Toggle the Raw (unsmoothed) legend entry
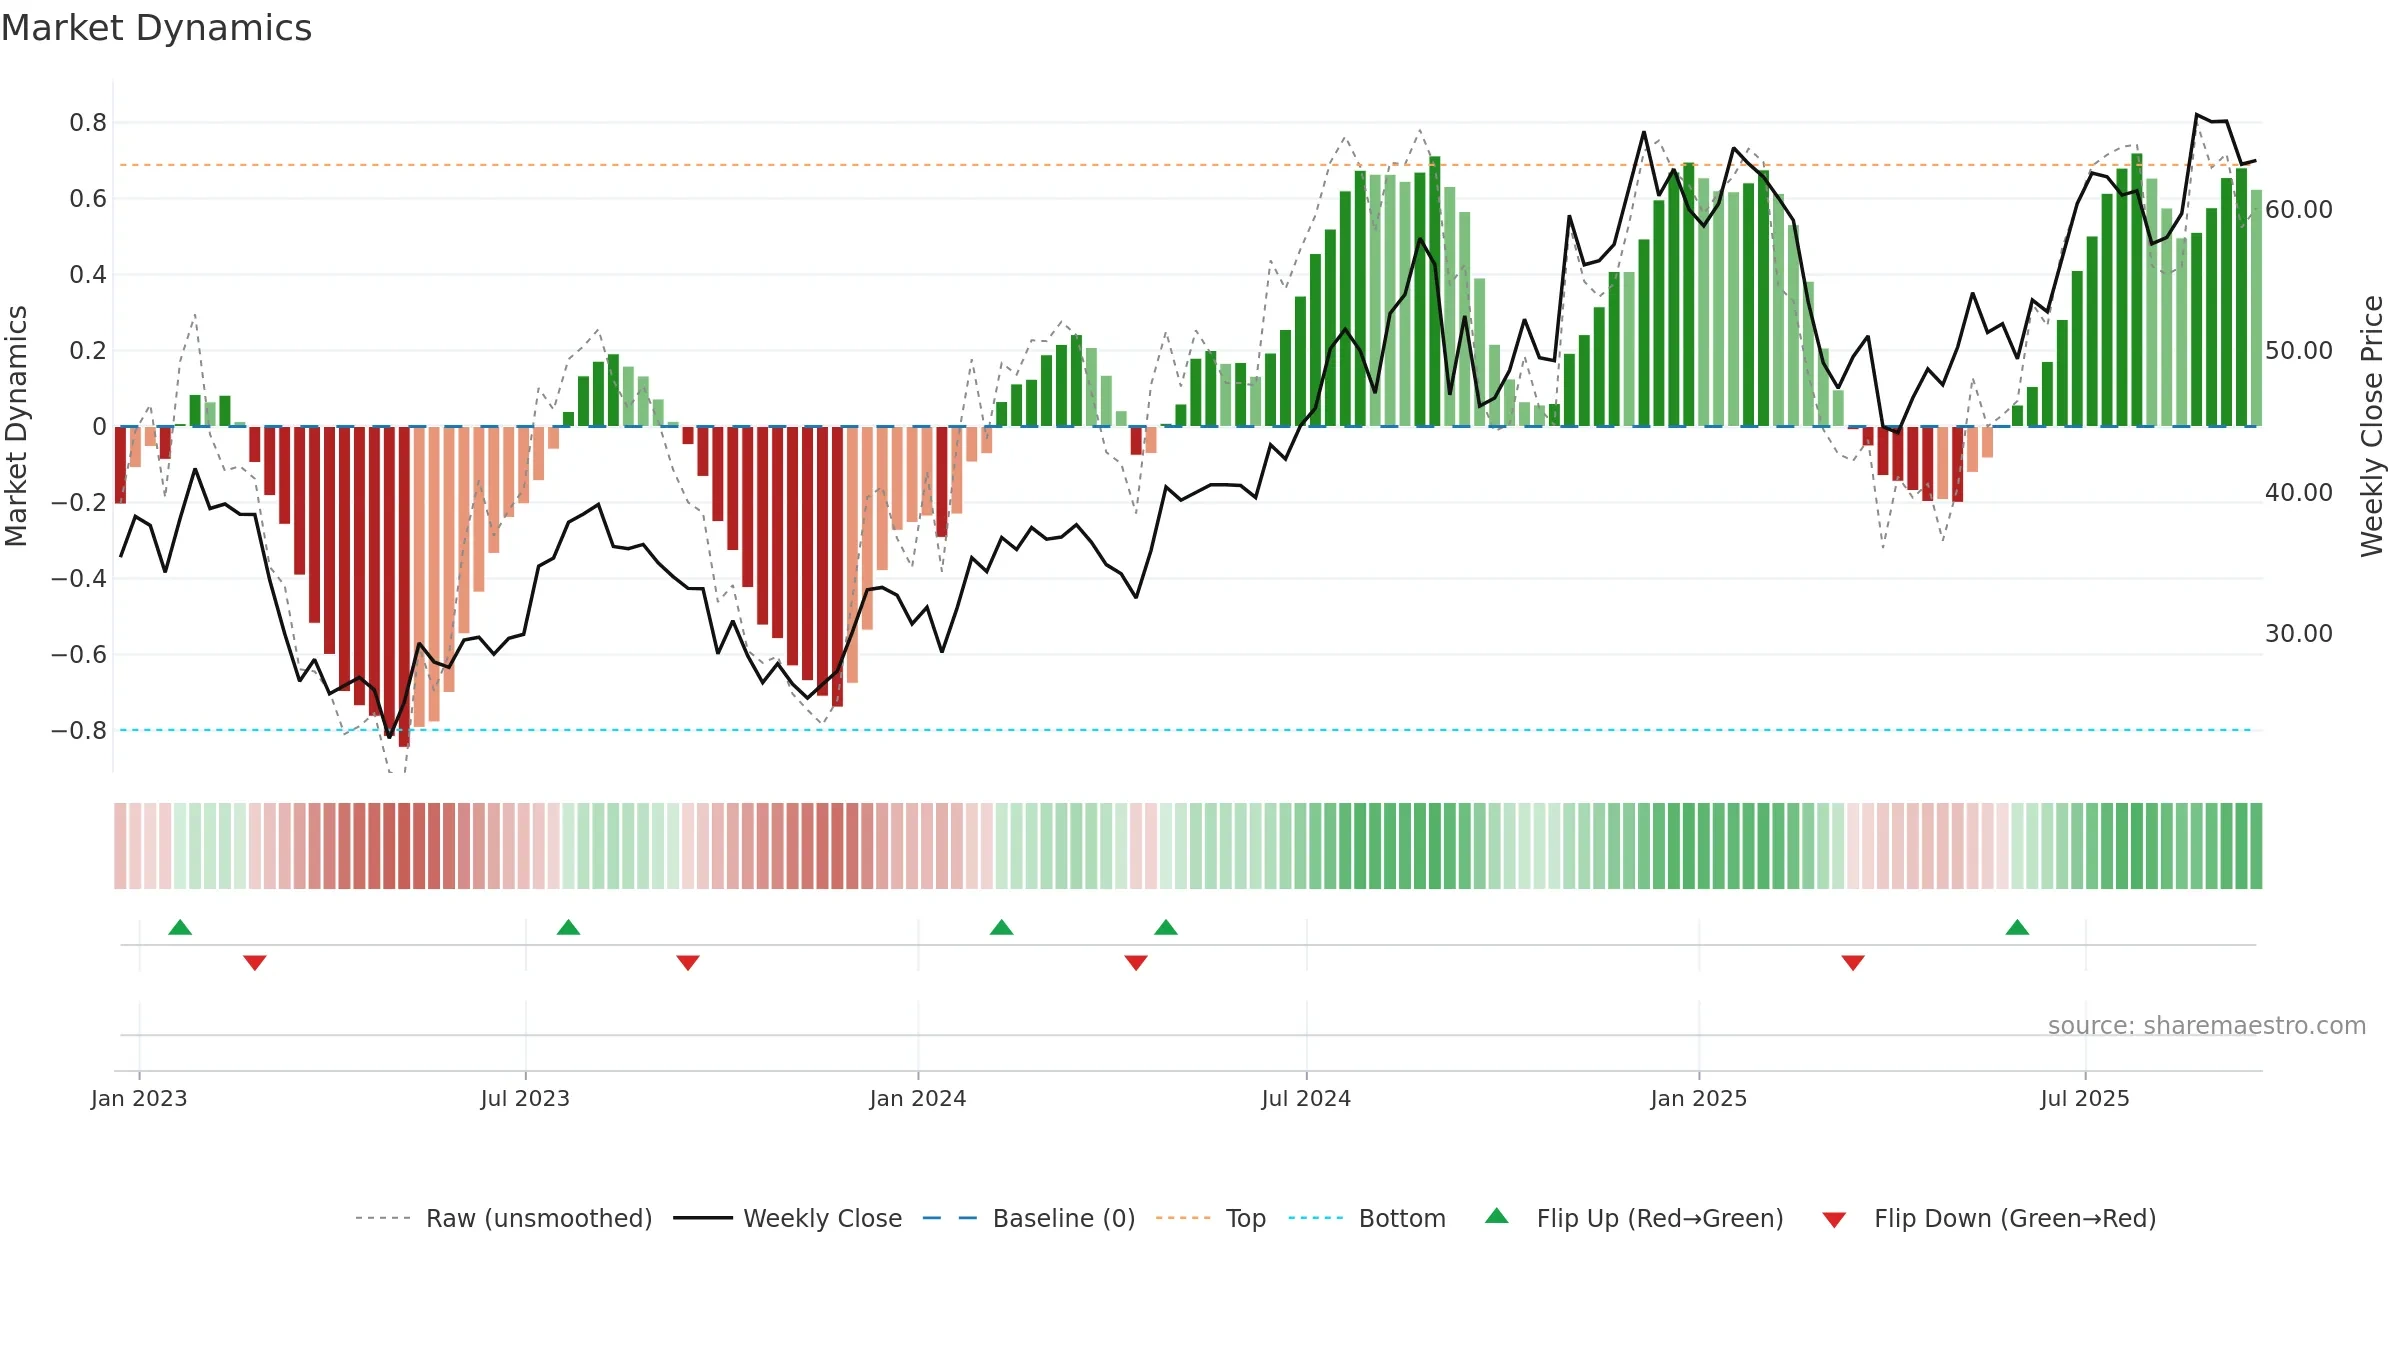This screenshot has height=1350, width=2400. tap(503, 1218)
